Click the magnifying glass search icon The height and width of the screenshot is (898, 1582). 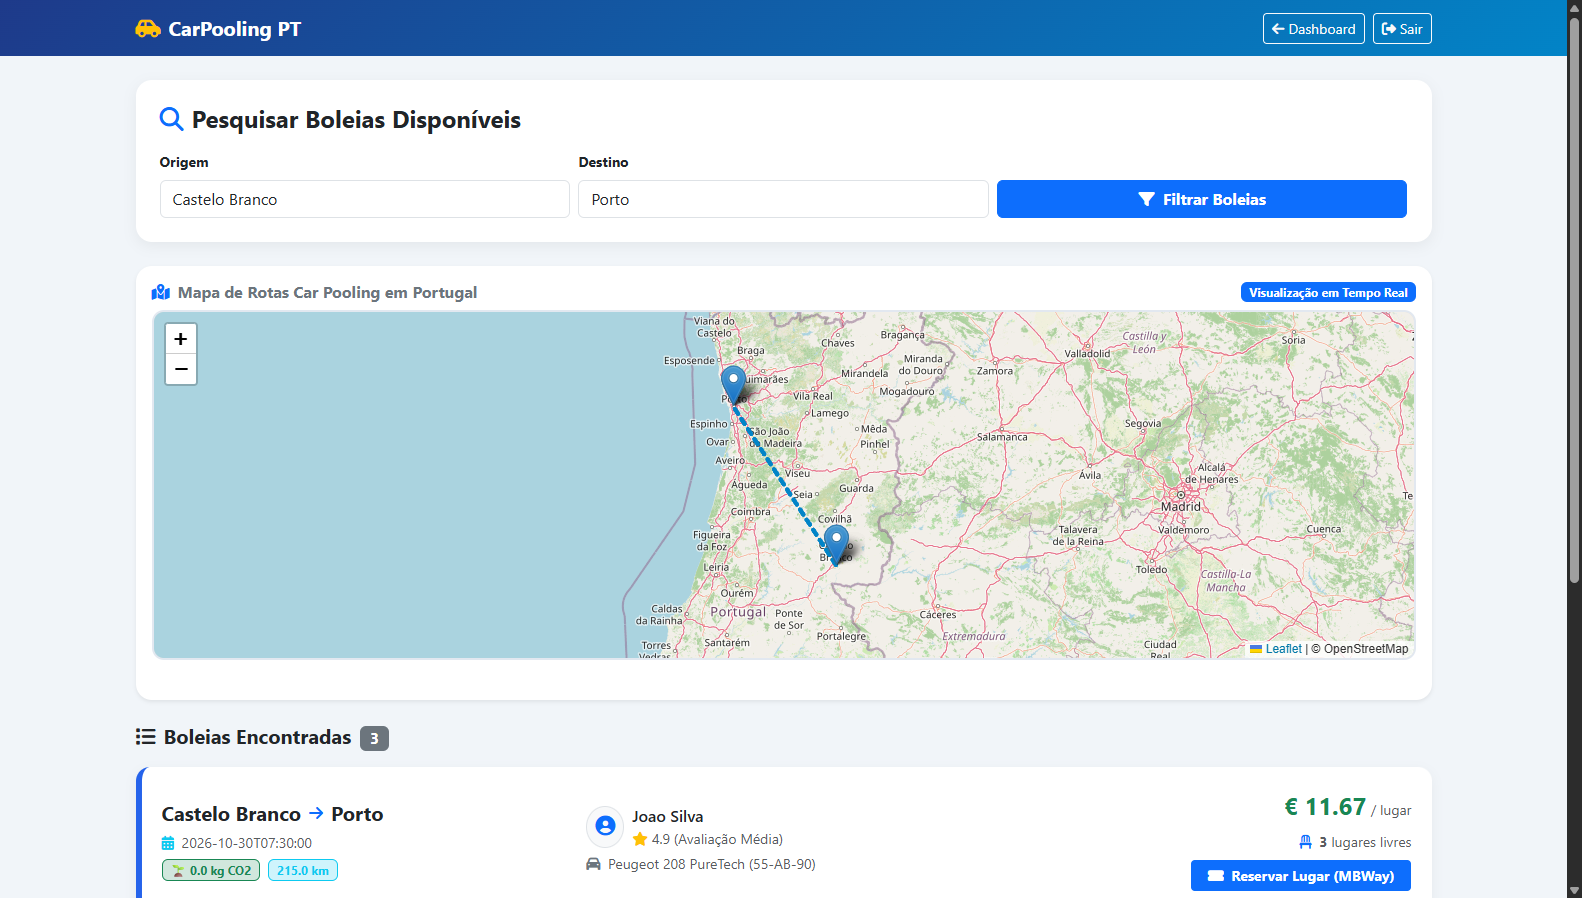[172, 119]
